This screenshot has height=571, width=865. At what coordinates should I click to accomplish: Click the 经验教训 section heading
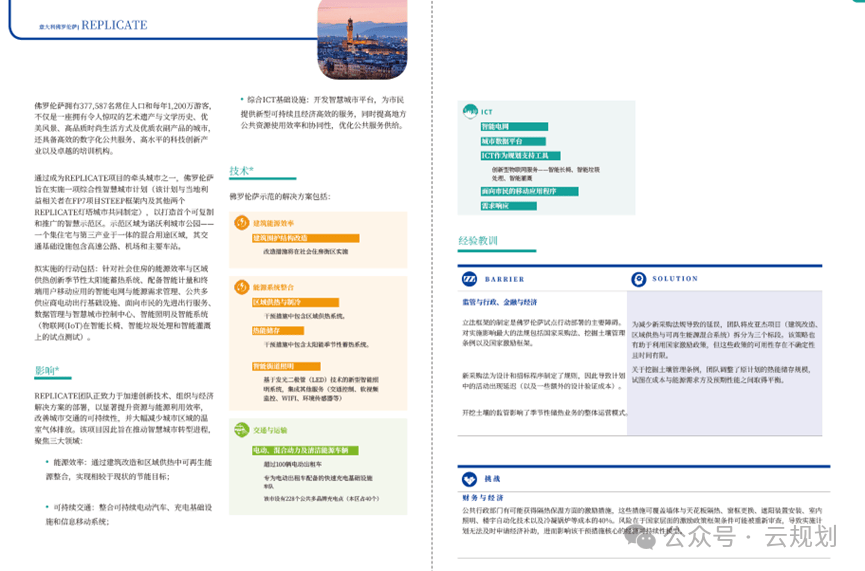(x=477, y=241)
